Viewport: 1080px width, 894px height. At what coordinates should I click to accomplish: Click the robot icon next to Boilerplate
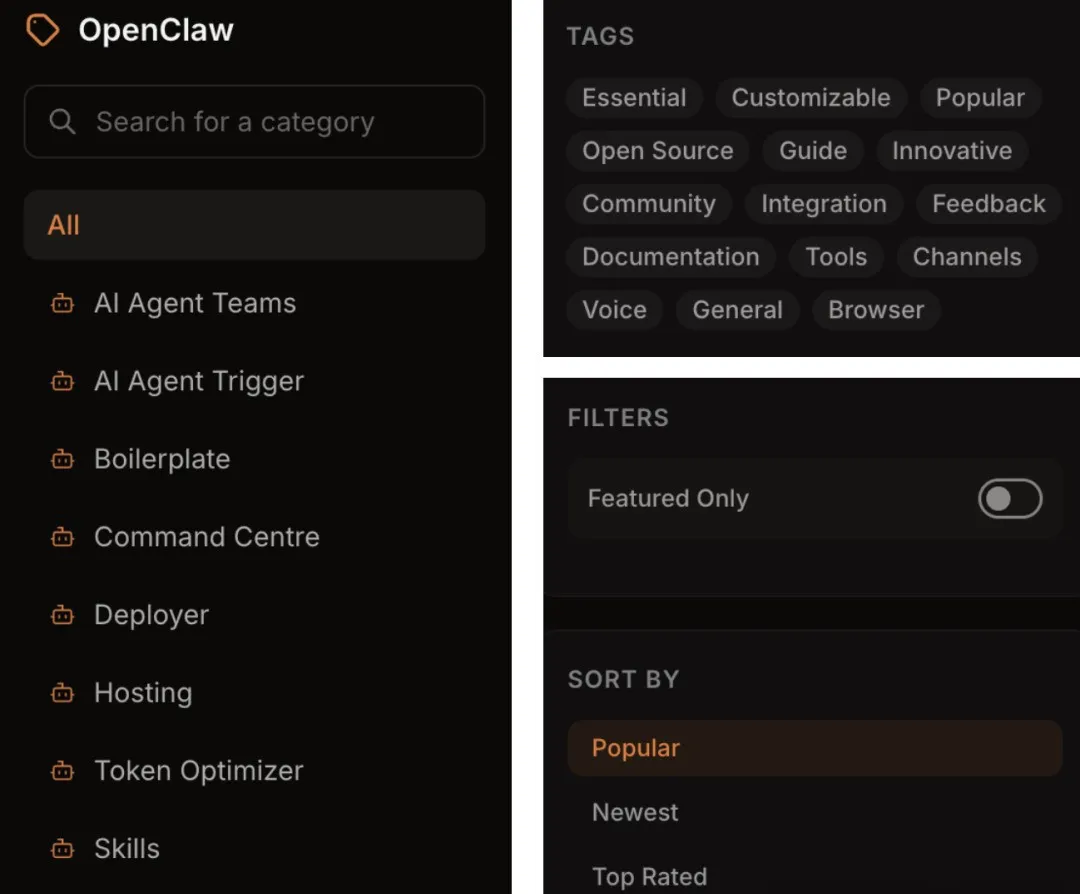(63, 460)
